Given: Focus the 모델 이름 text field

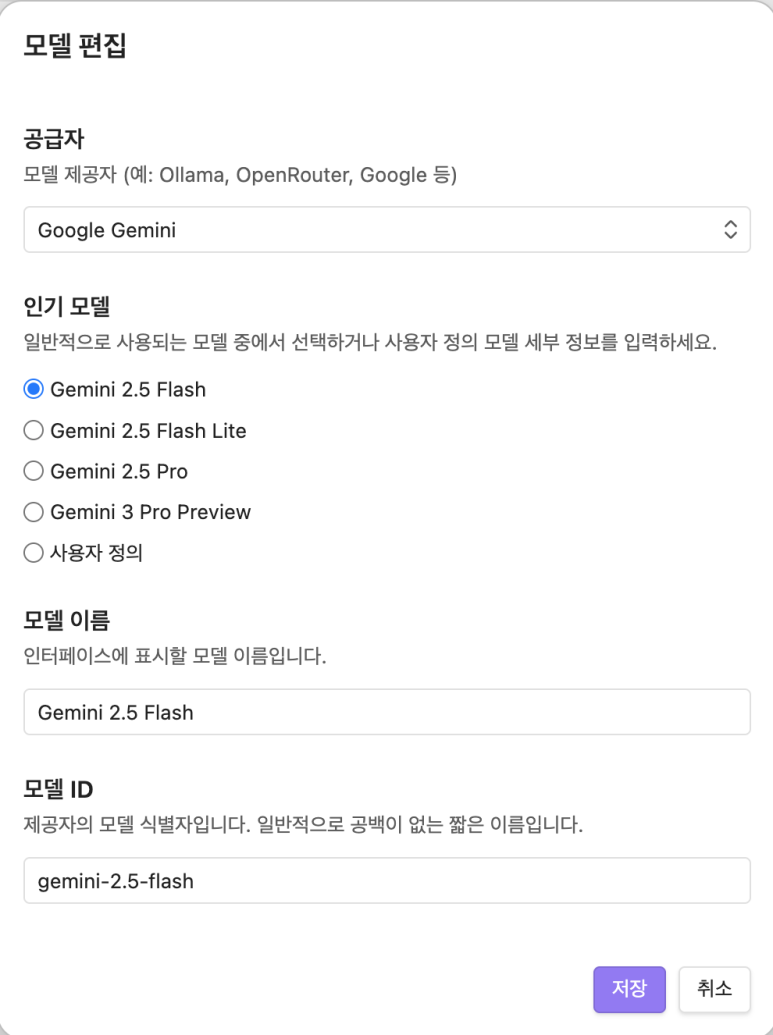Looking at the screenshot, I should tap(386, 712).
